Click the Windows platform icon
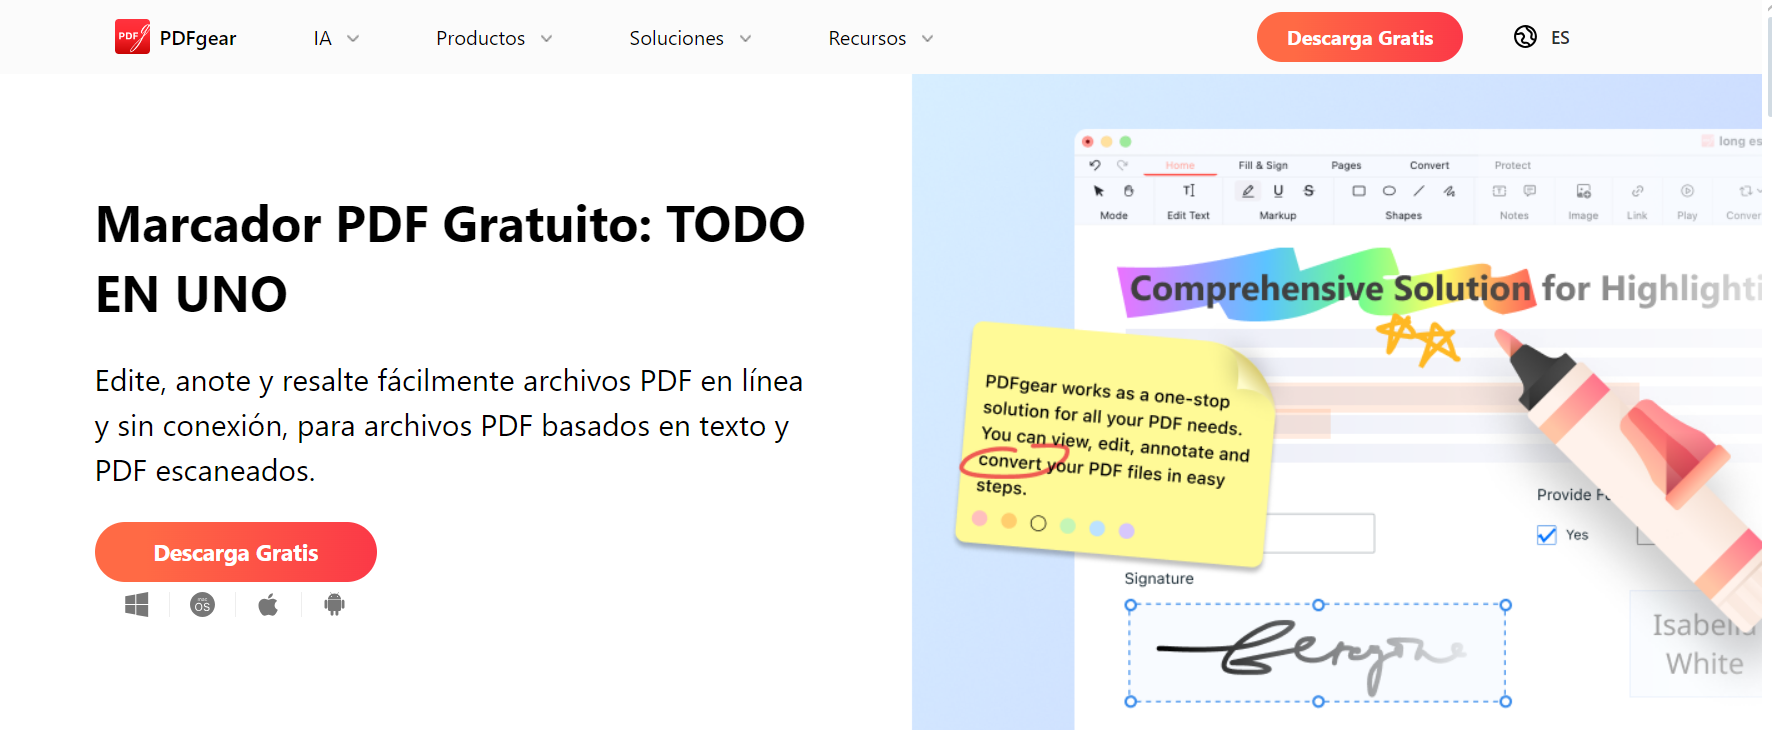The image size is (1772, 732). pos(137,605)
